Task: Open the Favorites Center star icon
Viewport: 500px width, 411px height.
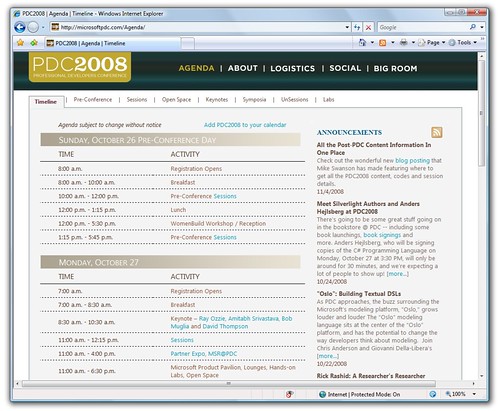Action: (x=20, y=43)
